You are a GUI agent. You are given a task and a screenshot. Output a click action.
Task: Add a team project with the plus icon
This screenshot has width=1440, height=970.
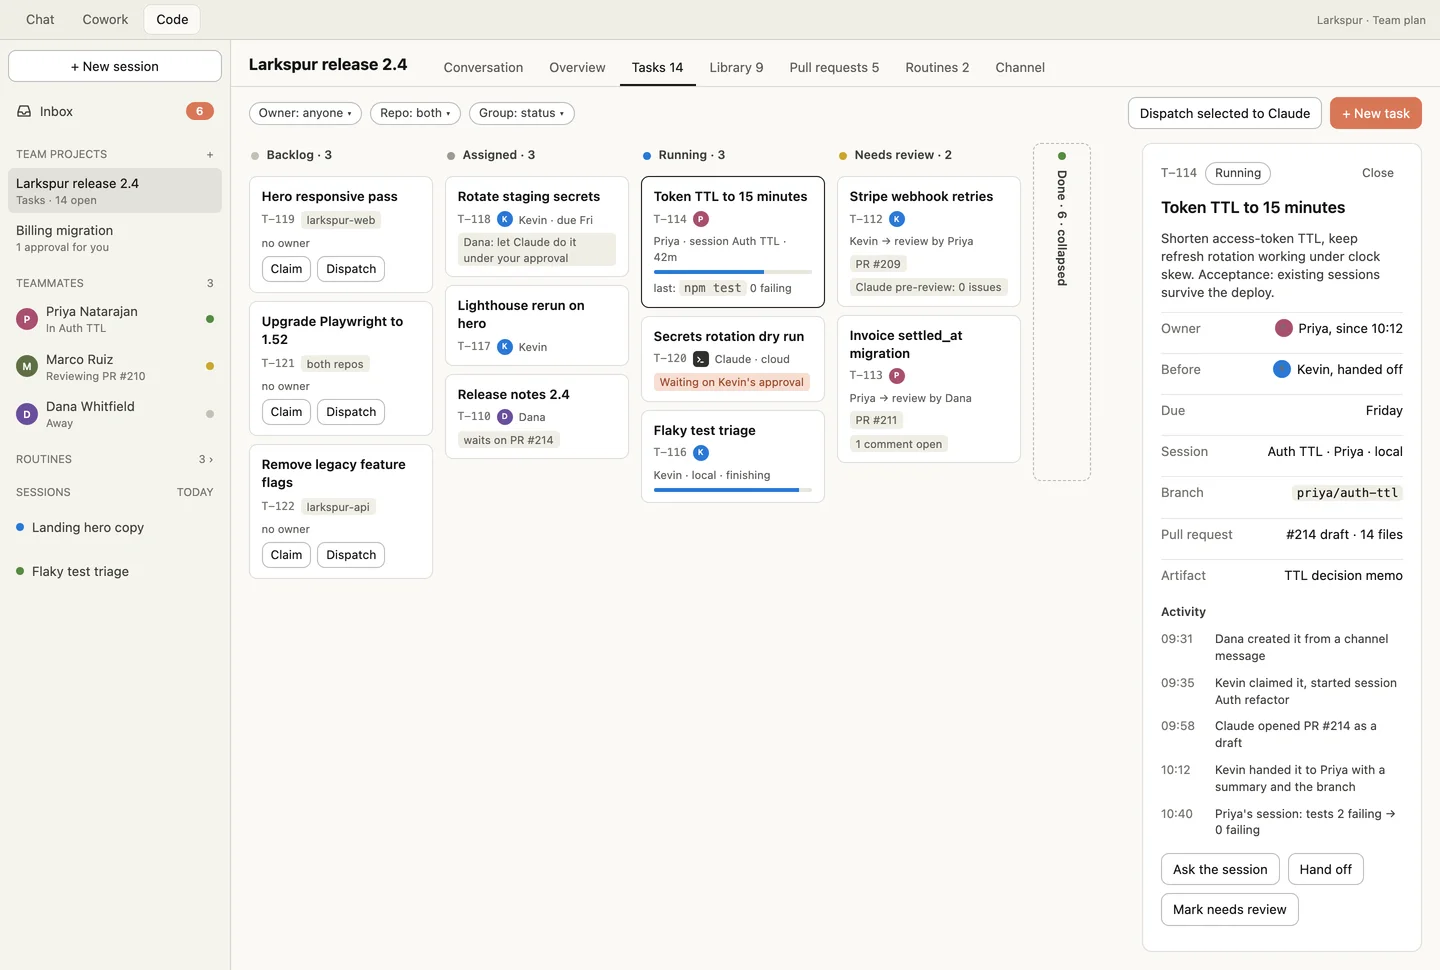pyautogui.click(x=210, y=155)
